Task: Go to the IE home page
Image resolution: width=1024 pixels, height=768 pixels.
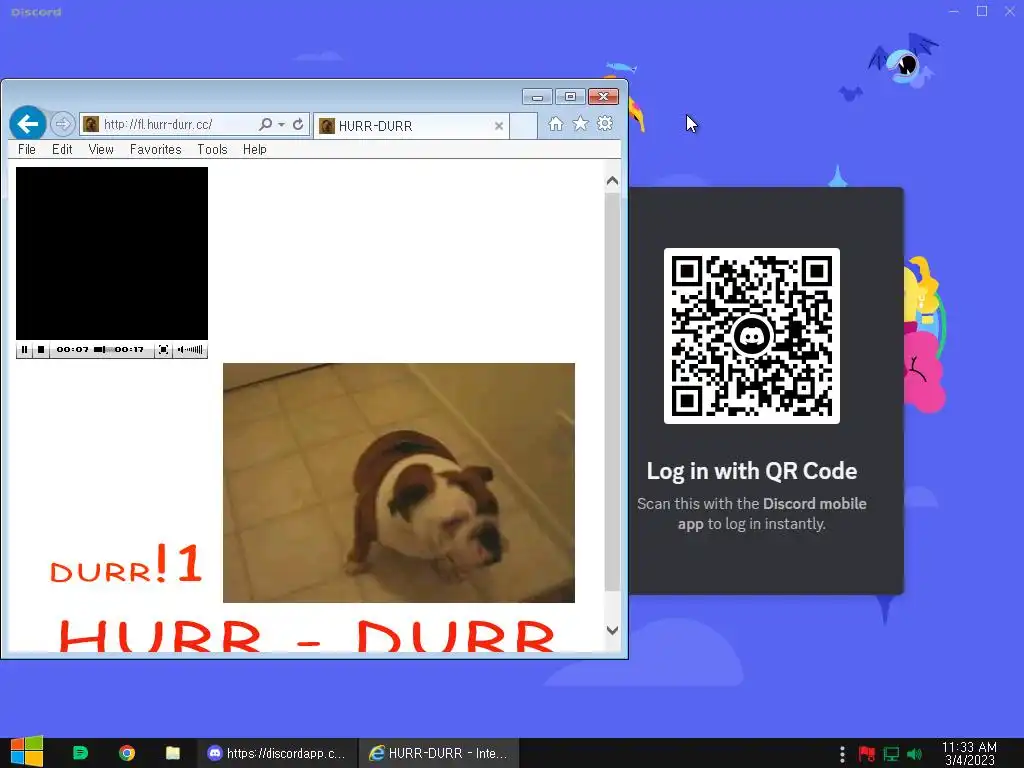Action: coord(556,124)
